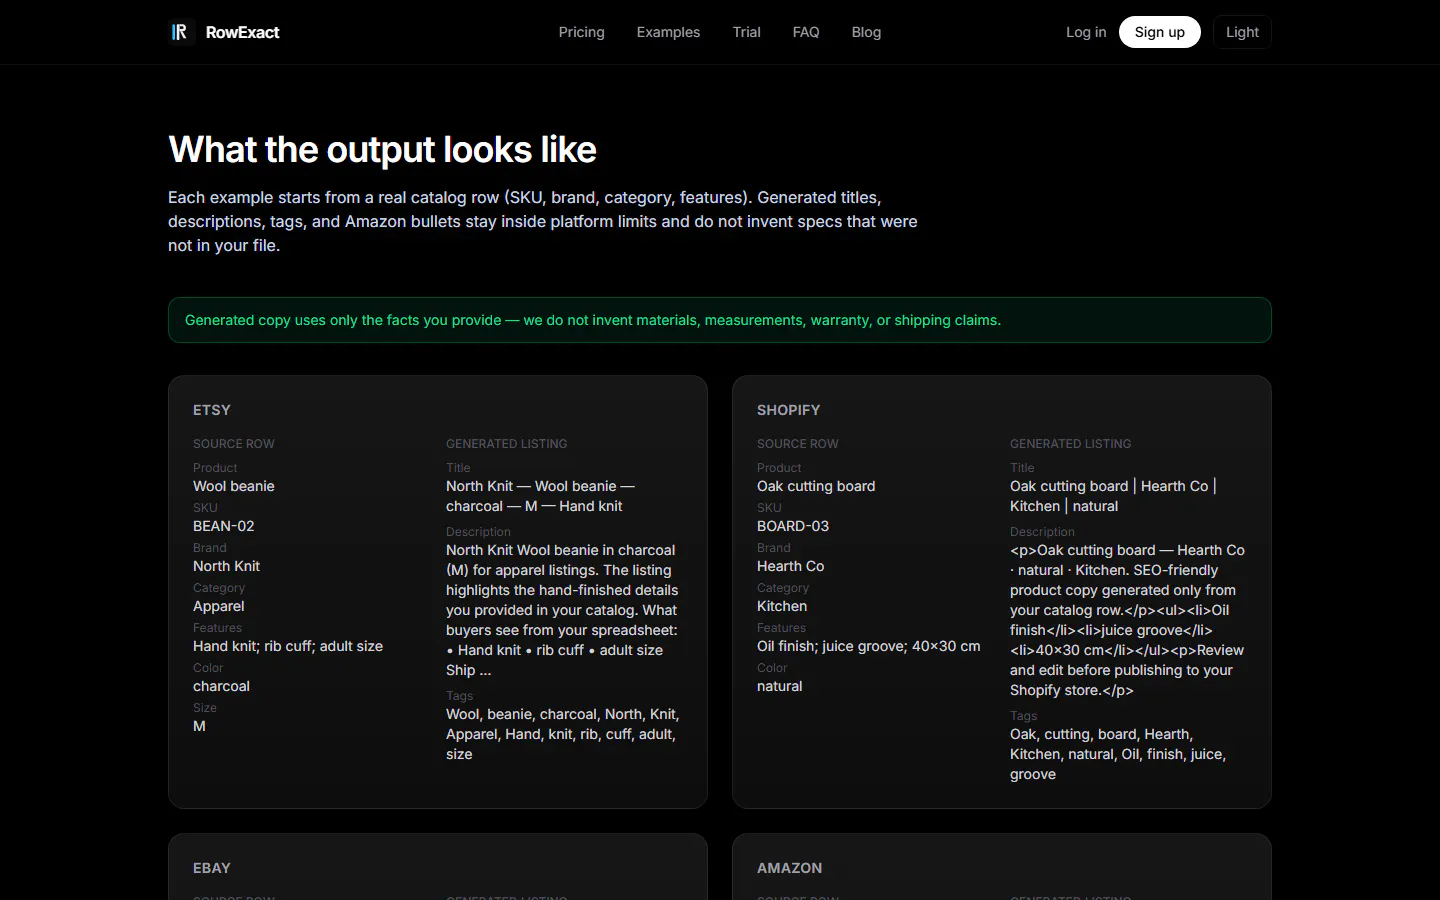
Task: Open the FAQ page
Action: tap(806, 32)
